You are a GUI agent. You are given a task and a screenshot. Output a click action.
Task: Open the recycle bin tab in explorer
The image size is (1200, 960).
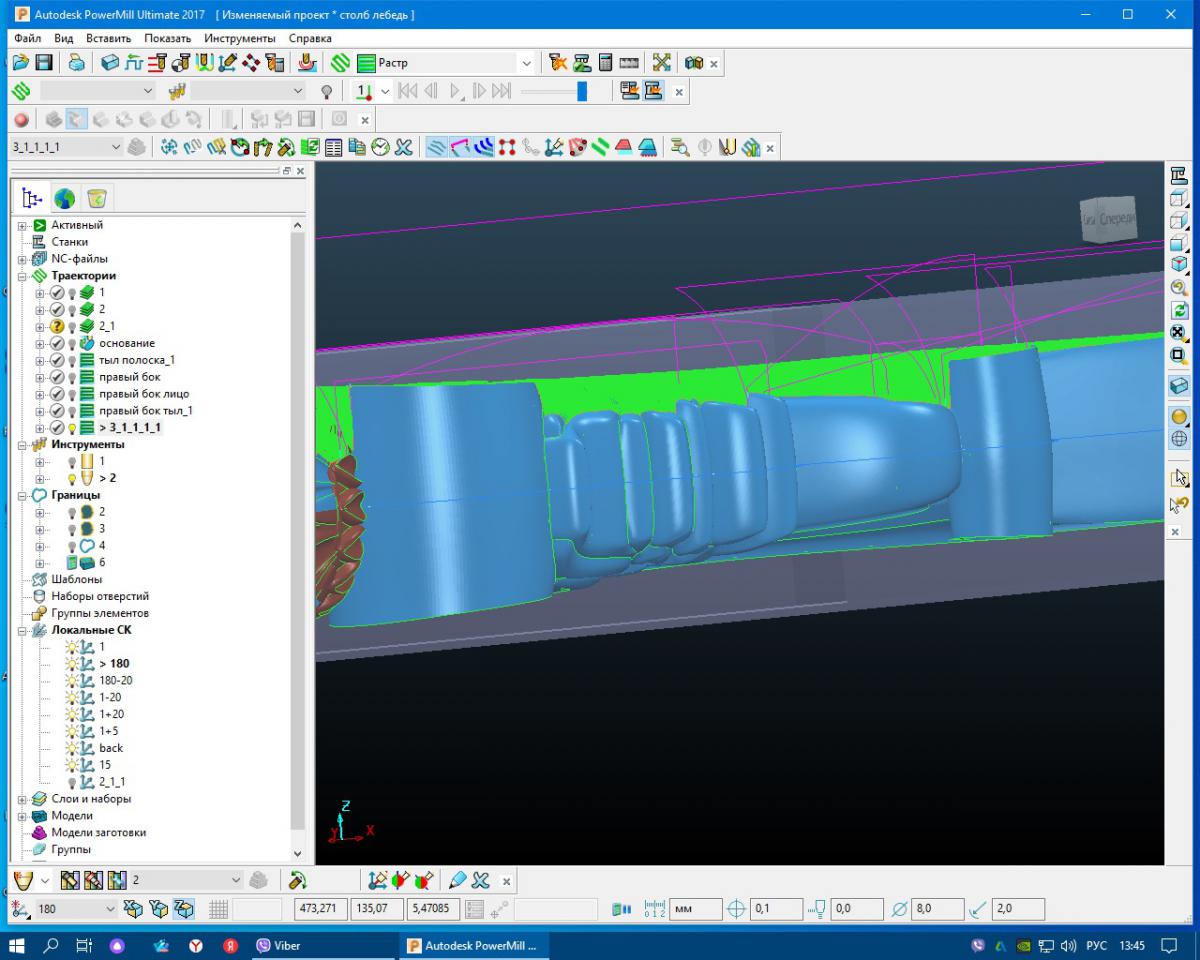(97, 198)
